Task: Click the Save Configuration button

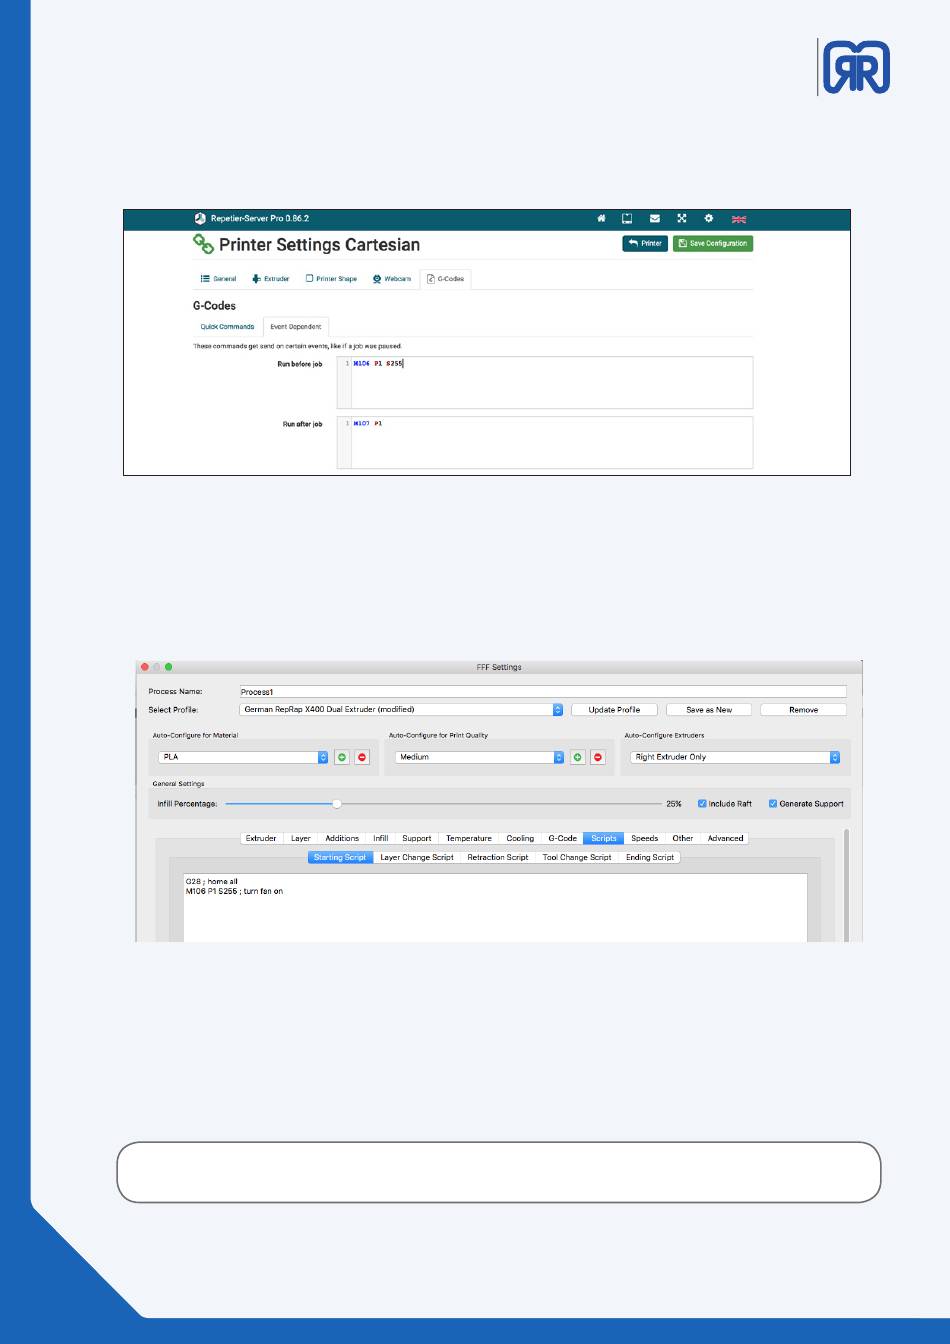Action: (x=713, y=243)
